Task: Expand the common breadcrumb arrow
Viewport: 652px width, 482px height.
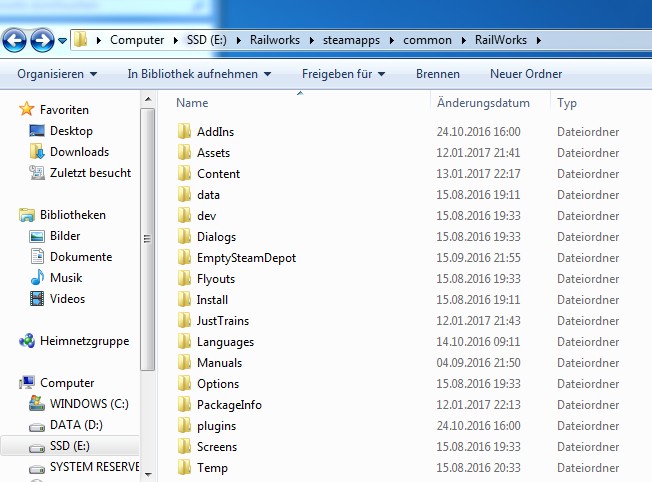Action: pos(464,40)
